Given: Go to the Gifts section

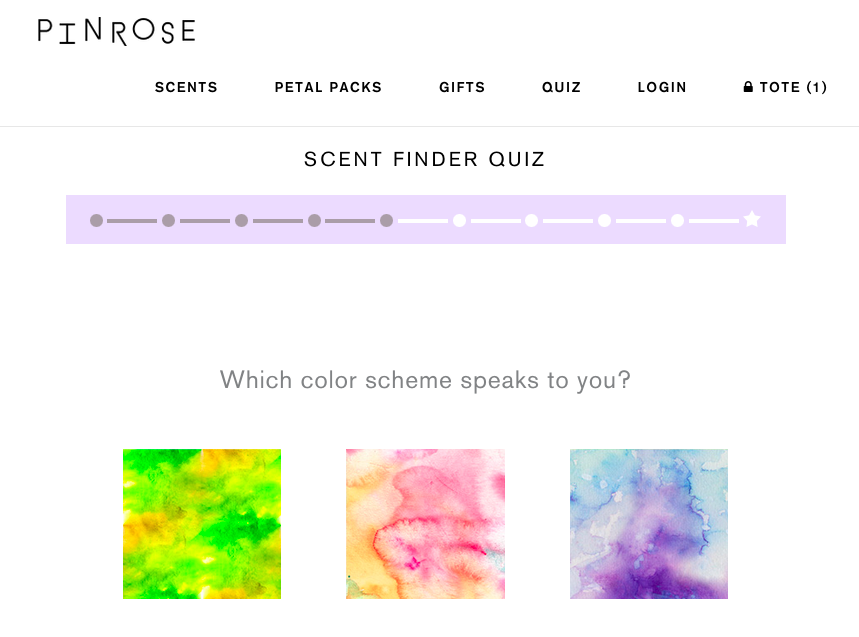Looking at the screenshot, I should click(462, 87).
